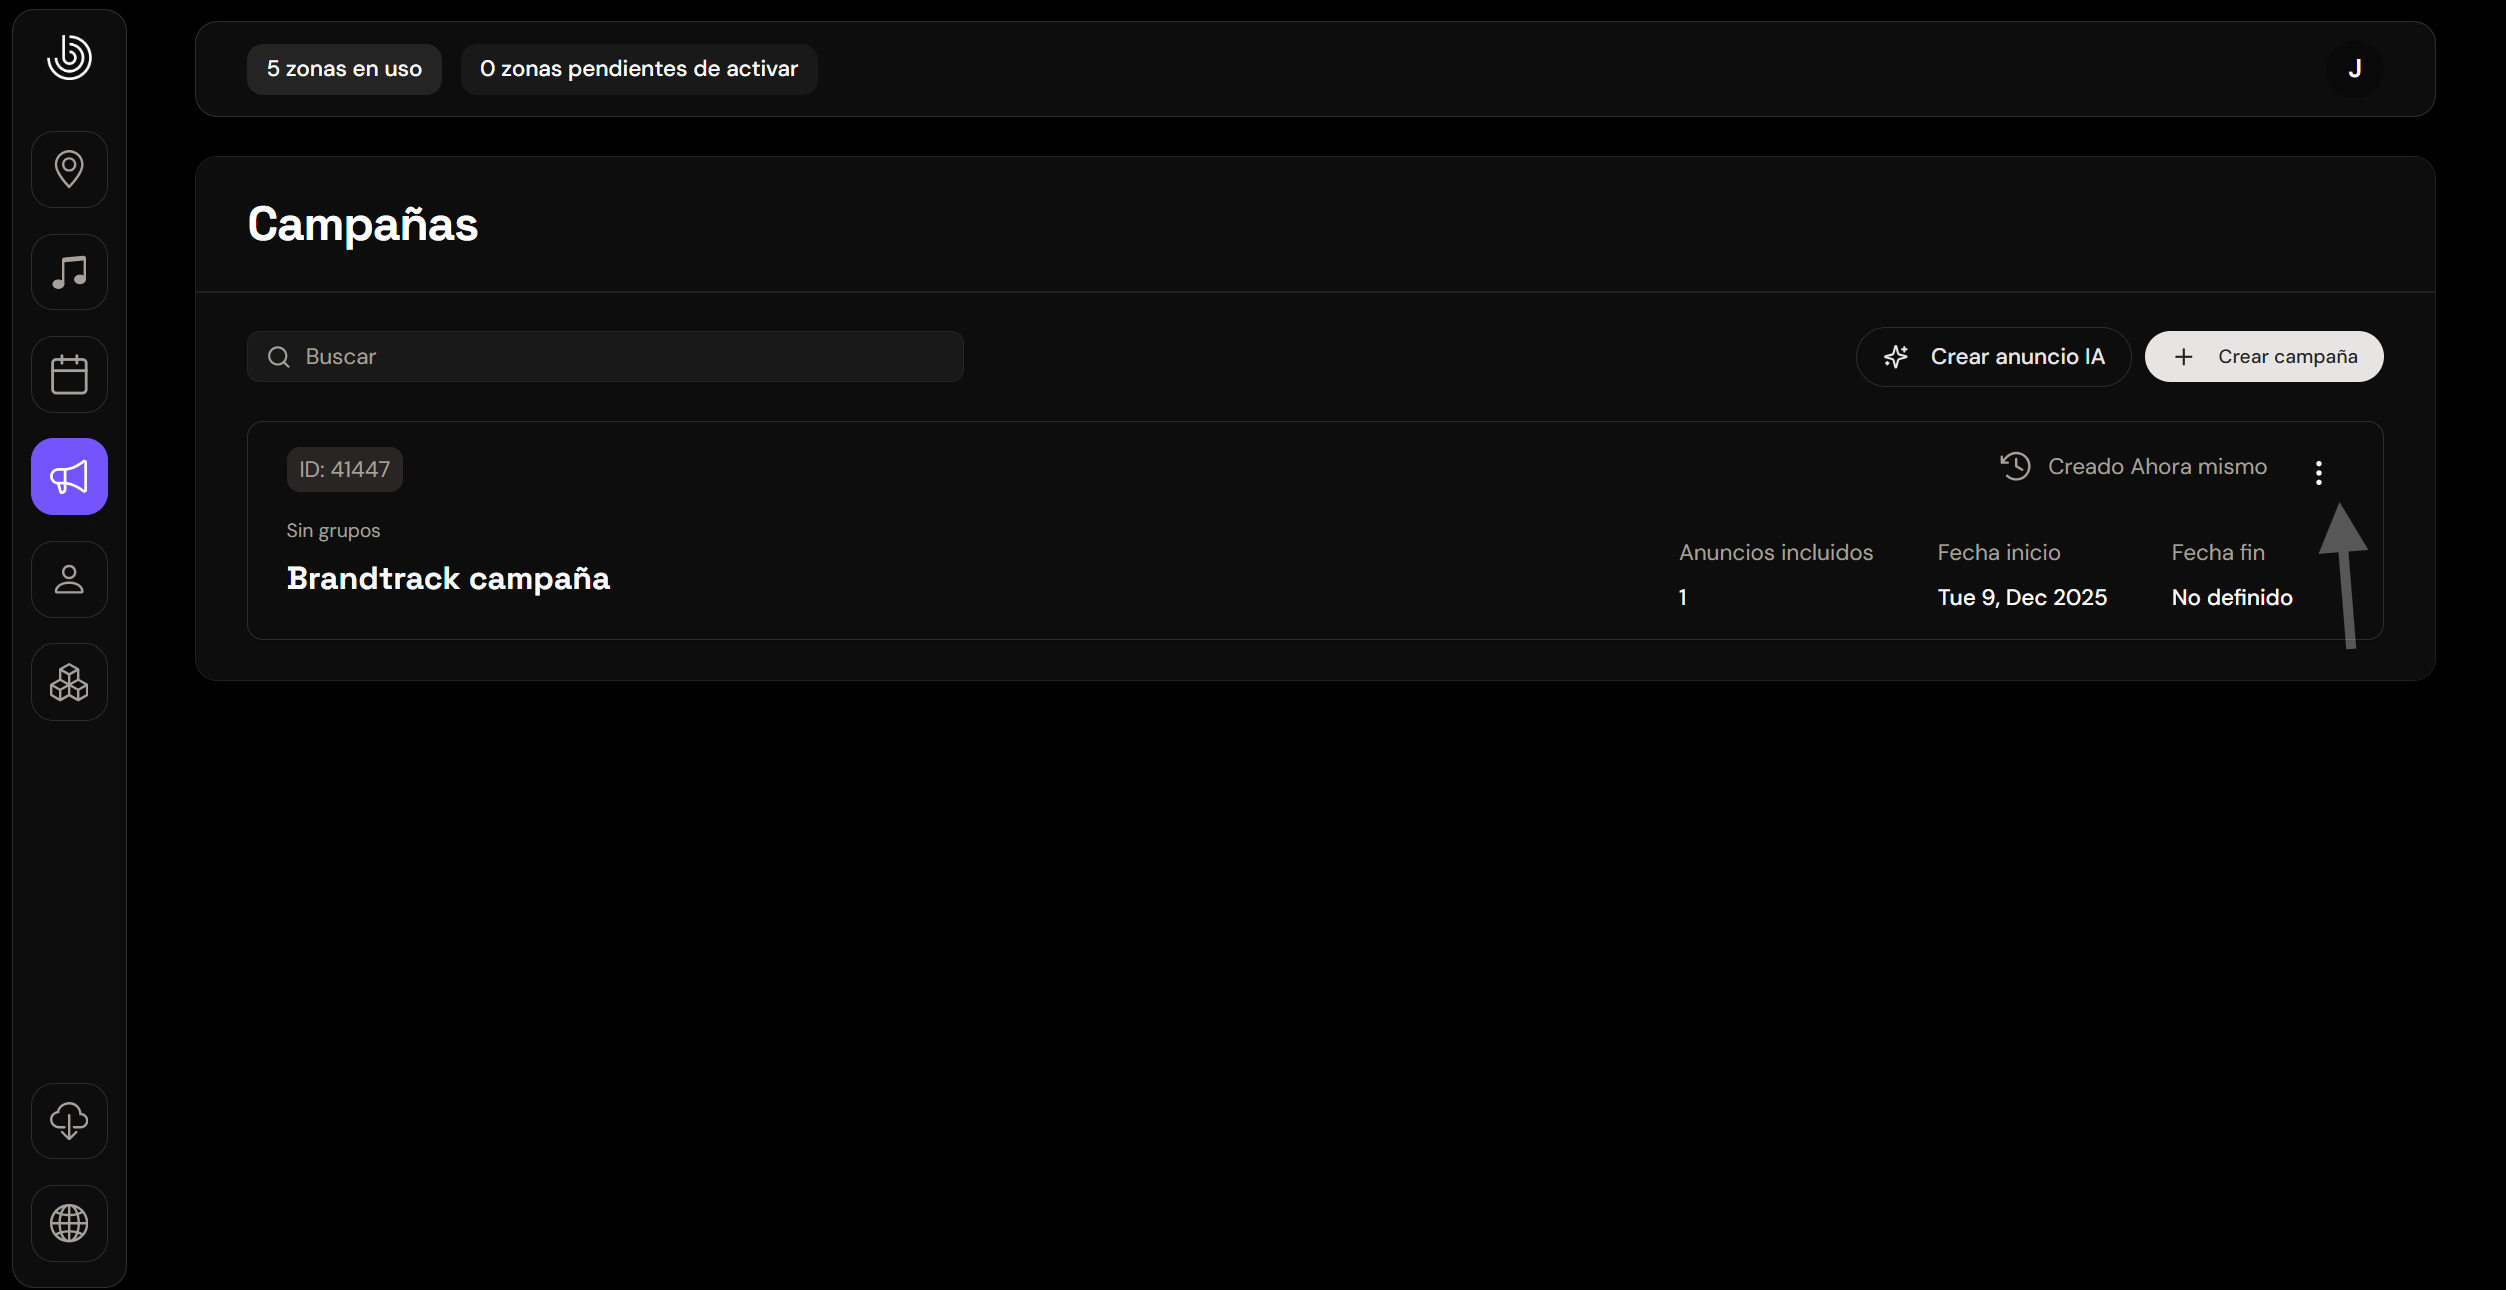Click the Brandtrack spiral logo
This screenshot has width=2506, height=1290.
(69, 57)
